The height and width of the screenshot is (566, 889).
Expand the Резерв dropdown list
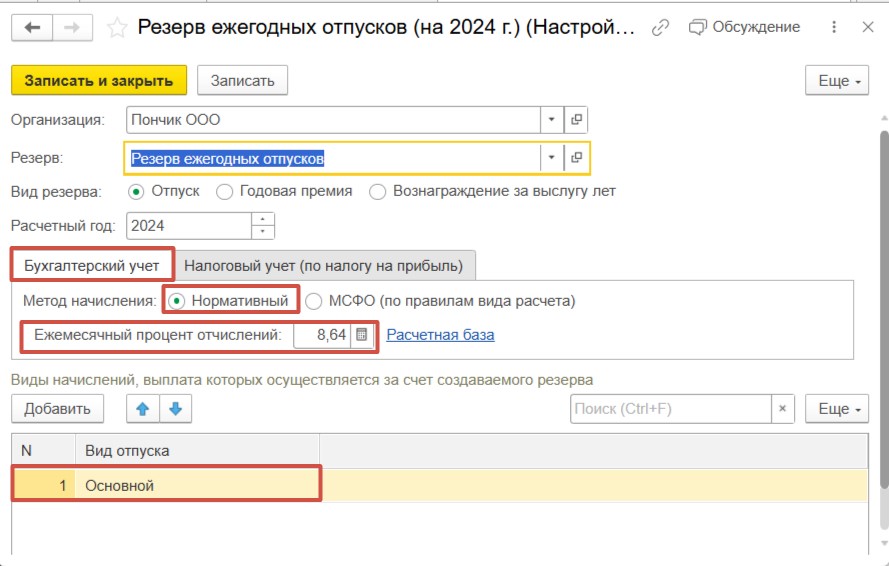pyautogui.click(x=551, y=158)
